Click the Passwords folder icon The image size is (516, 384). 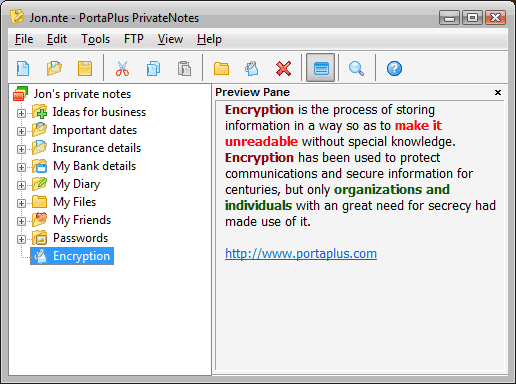(40, 238)
